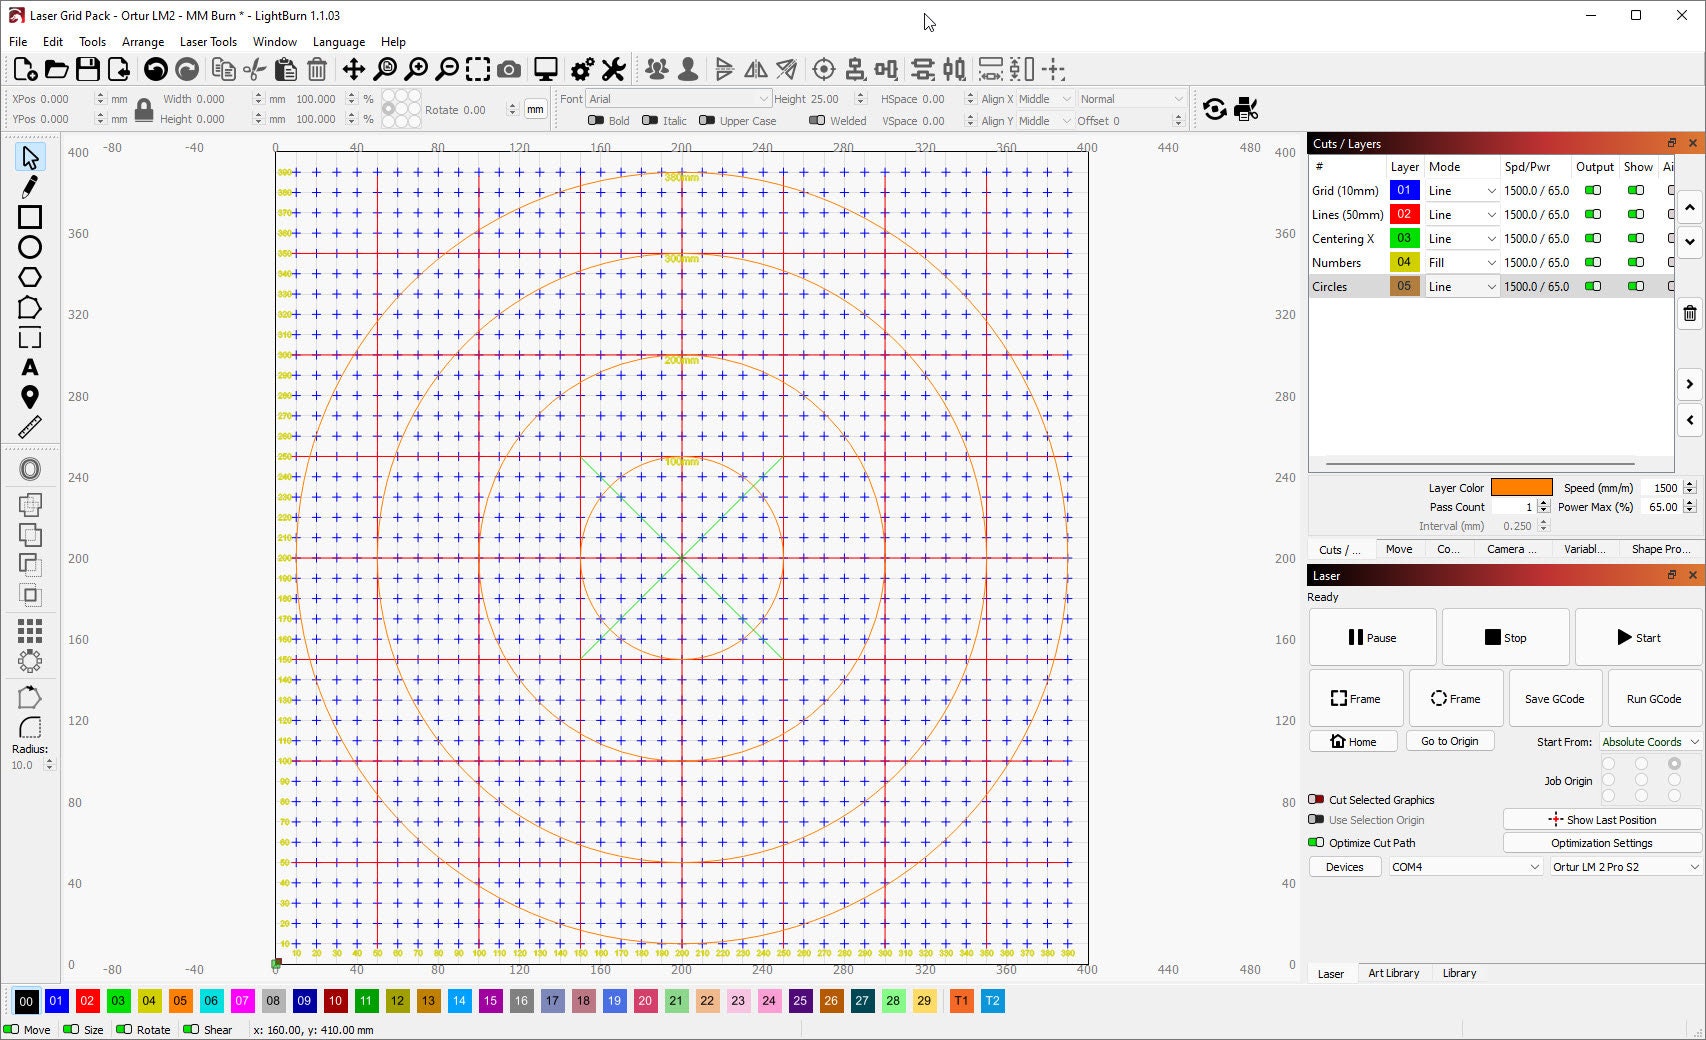Open Optimization Settings

point(1600,843)
